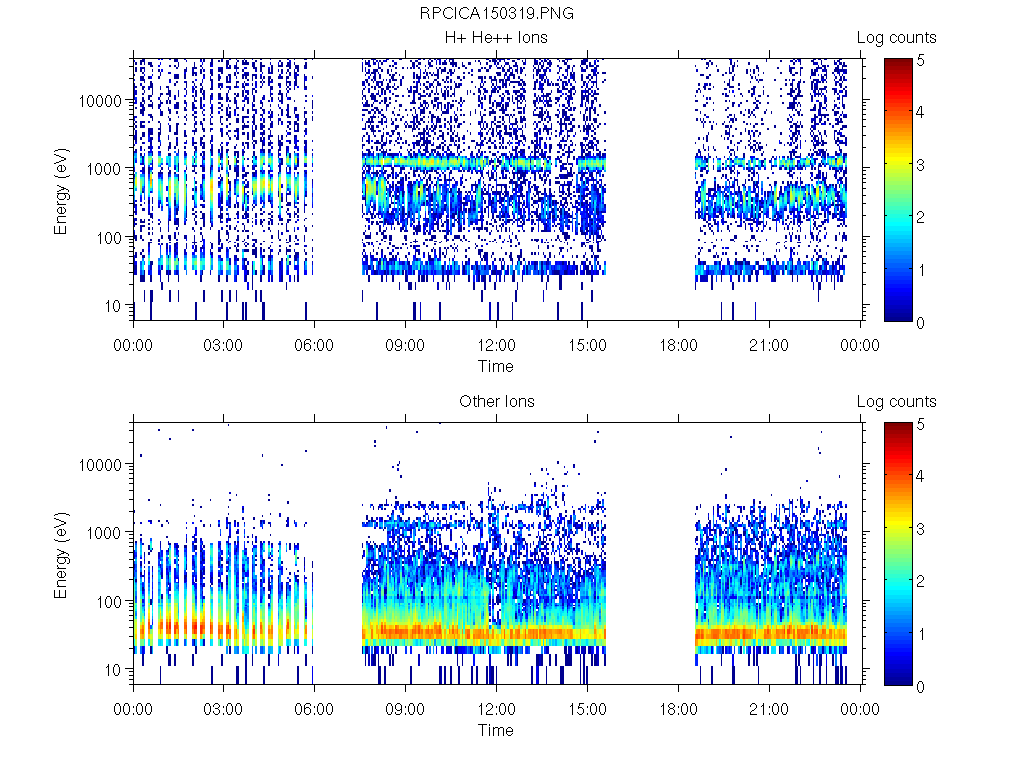This screenshot has height=768, width=1024.
Task: Click the 'Time' axis label under the bottom plot
Action: (496, 730)
